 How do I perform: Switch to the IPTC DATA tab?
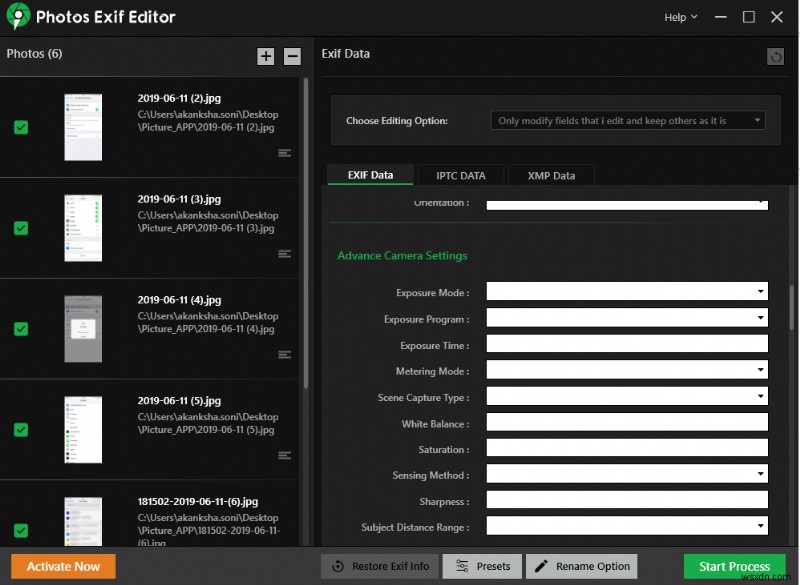(x=460, y=174)
